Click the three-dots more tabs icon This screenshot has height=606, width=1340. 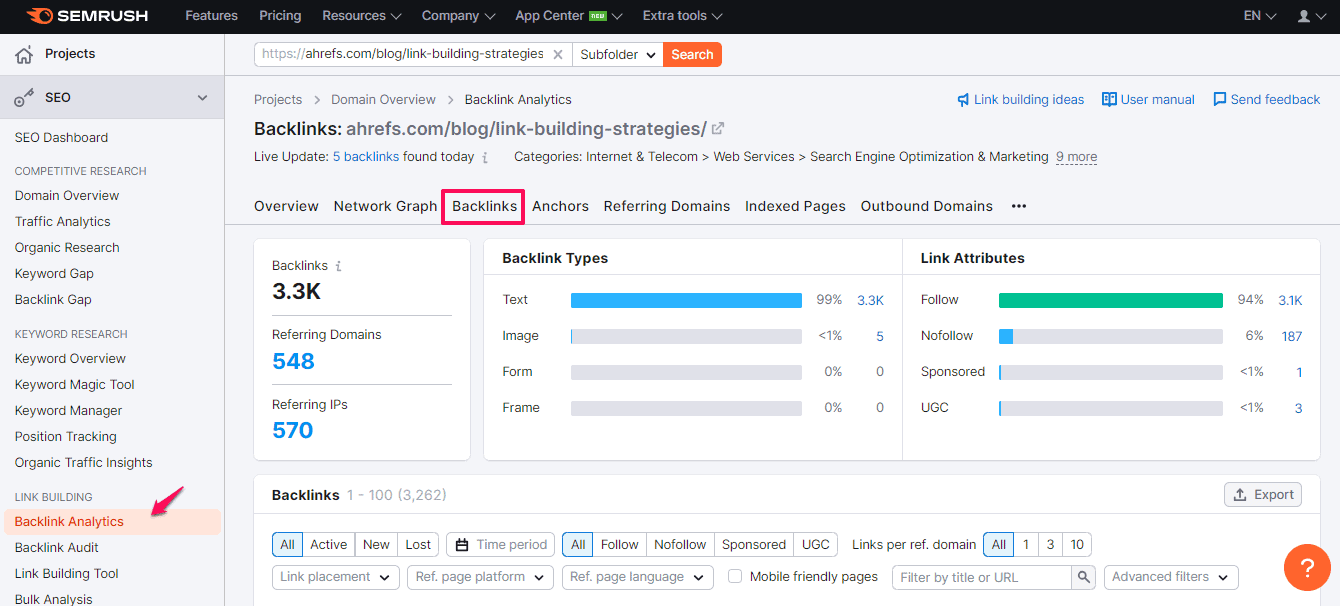pyautogui.click(x=1019, y=207)
